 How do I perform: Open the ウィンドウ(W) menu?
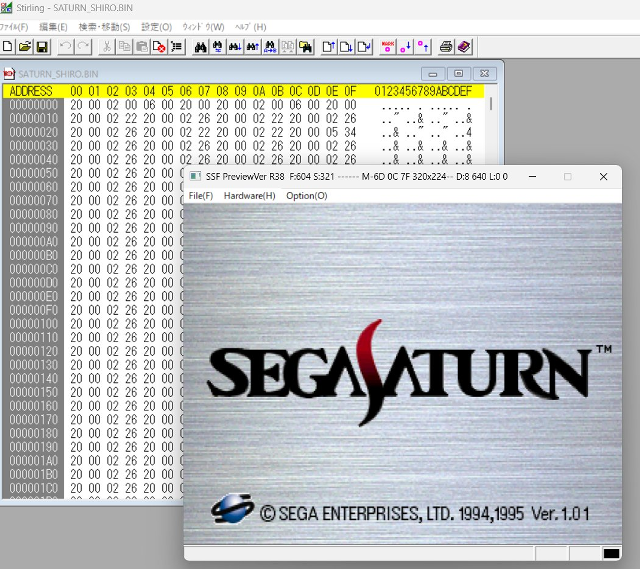(x=203, y=27)
